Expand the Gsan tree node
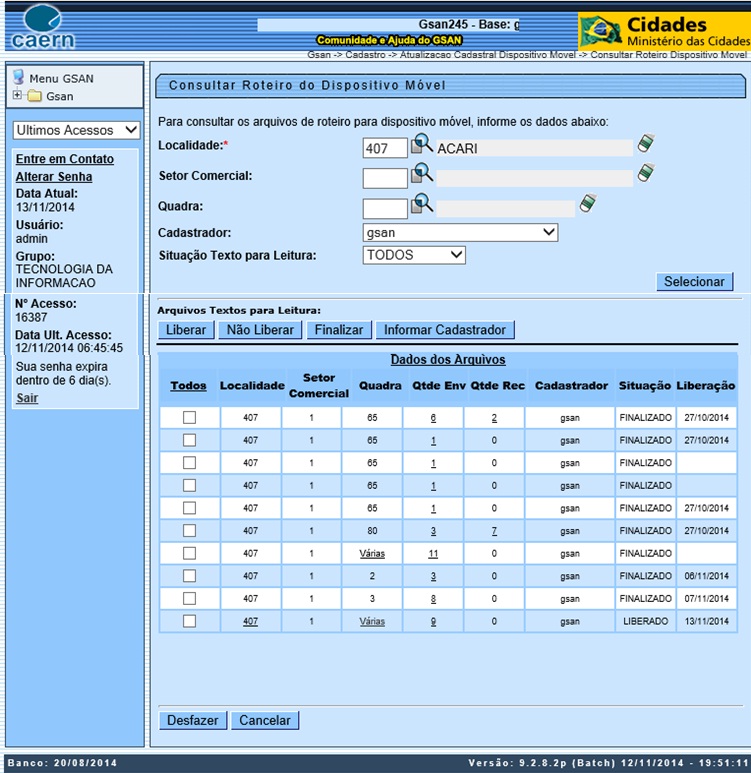Viewport: 751px width, 773px height. (x=17, y=96)
